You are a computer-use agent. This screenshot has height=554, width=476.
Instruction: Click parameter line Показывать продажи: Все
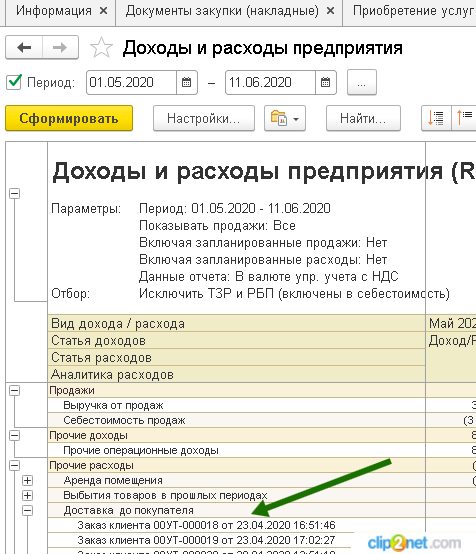[217, 226]
